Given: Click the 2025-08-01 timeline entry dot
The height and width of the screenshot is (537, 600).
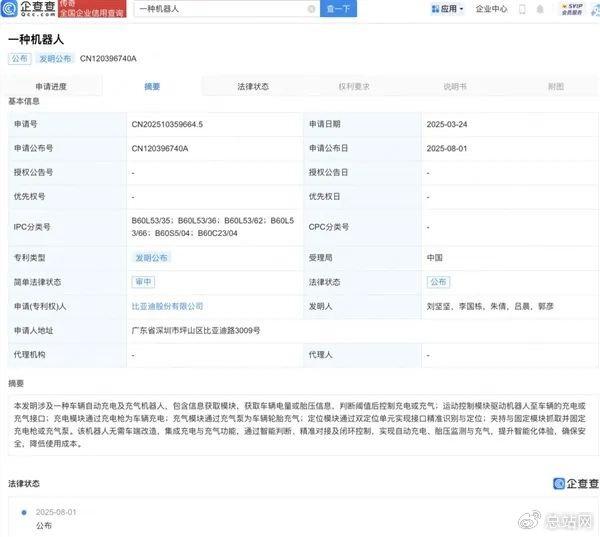Looking at the screenshot, I should (x=24, y=512).
